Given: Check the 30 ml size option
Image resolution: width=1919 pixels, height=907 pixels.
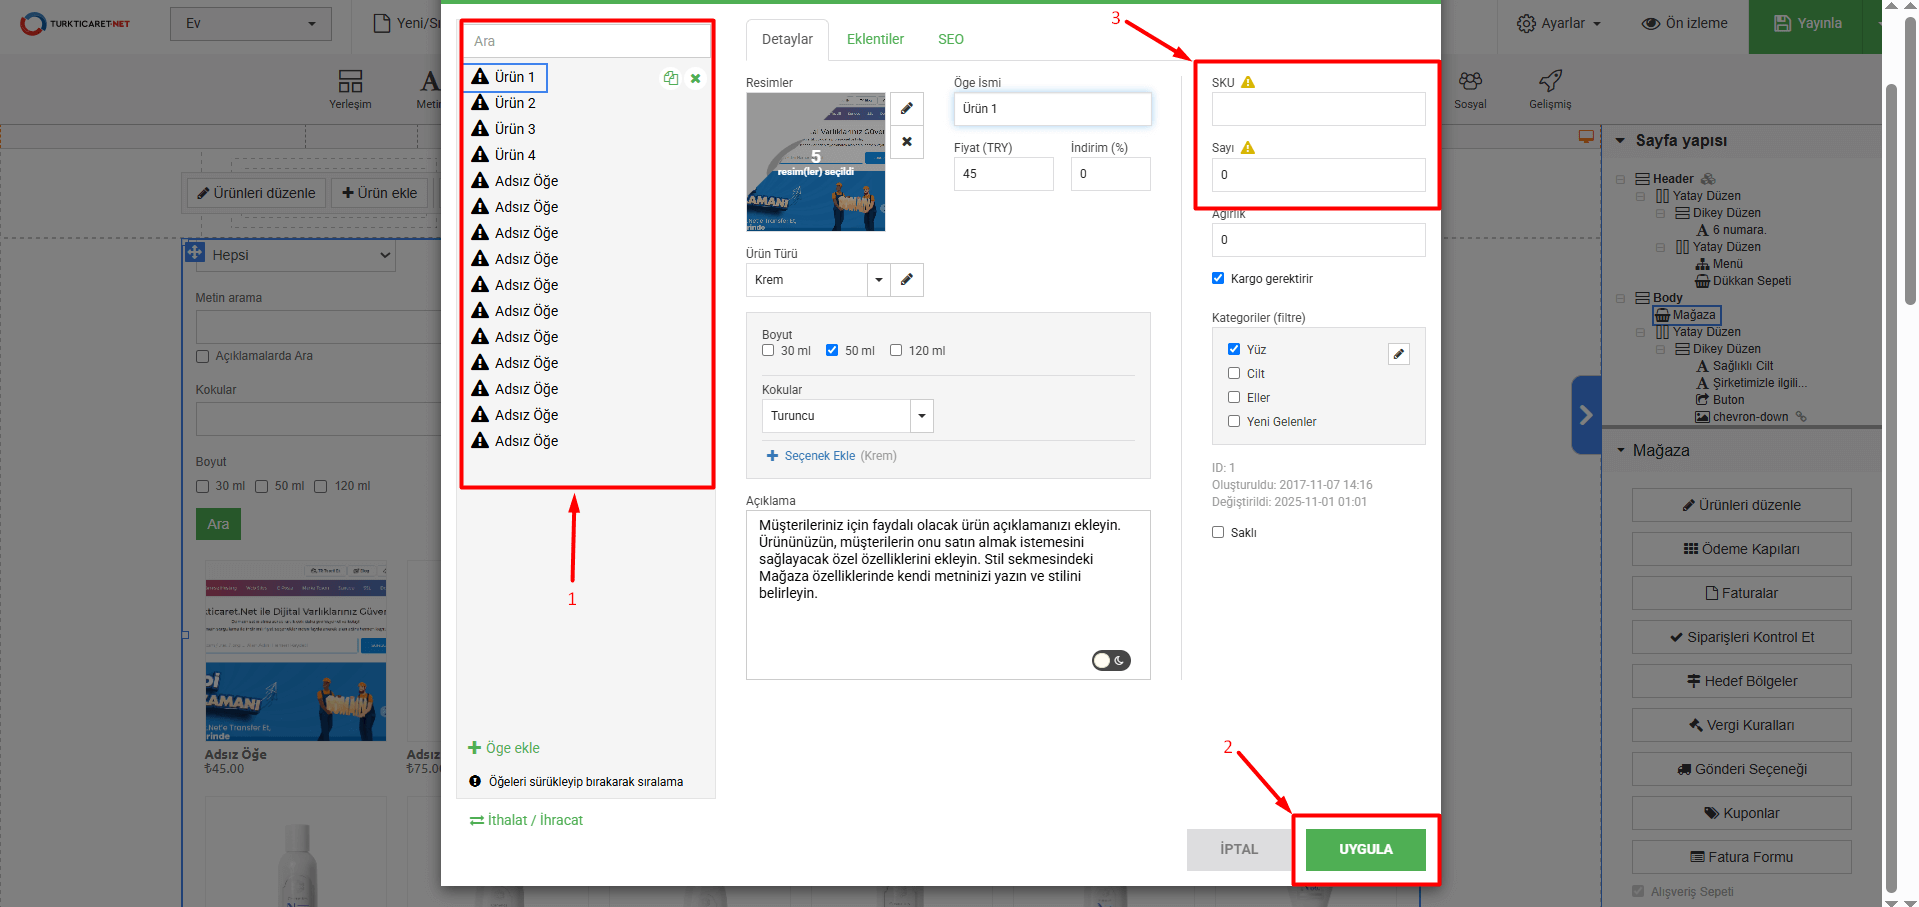Looking at the screenshot, I should (768, 351).
